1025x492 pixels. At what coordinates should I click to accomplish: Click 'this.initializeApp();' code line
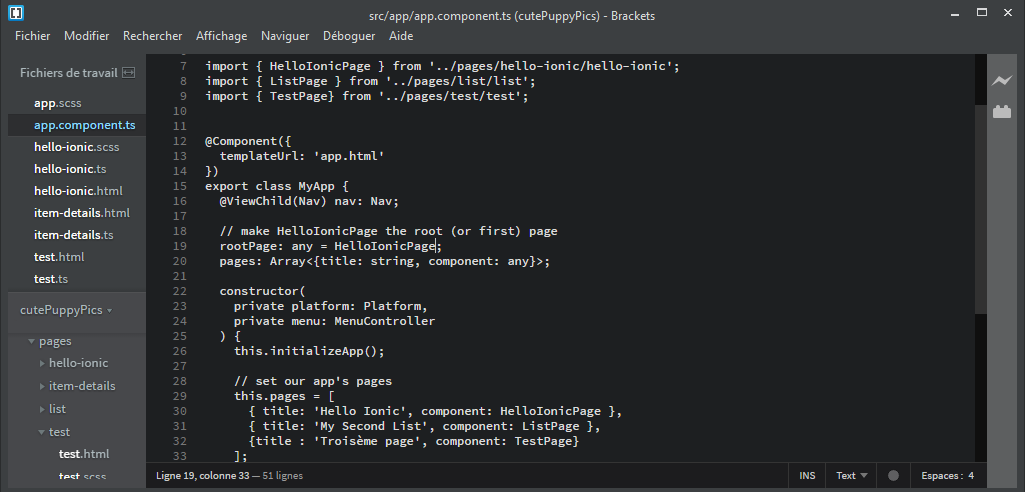click(309, 352)
